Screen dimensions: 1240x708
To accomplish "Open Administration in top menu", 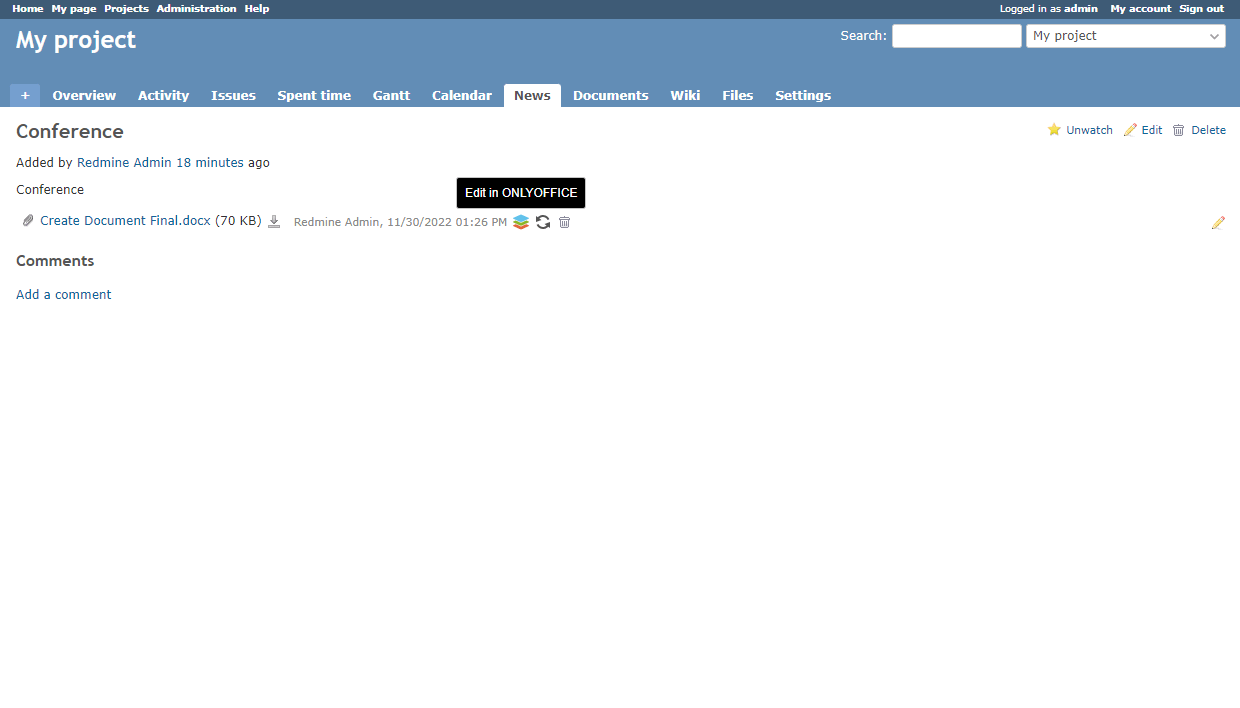I will 196,9.
